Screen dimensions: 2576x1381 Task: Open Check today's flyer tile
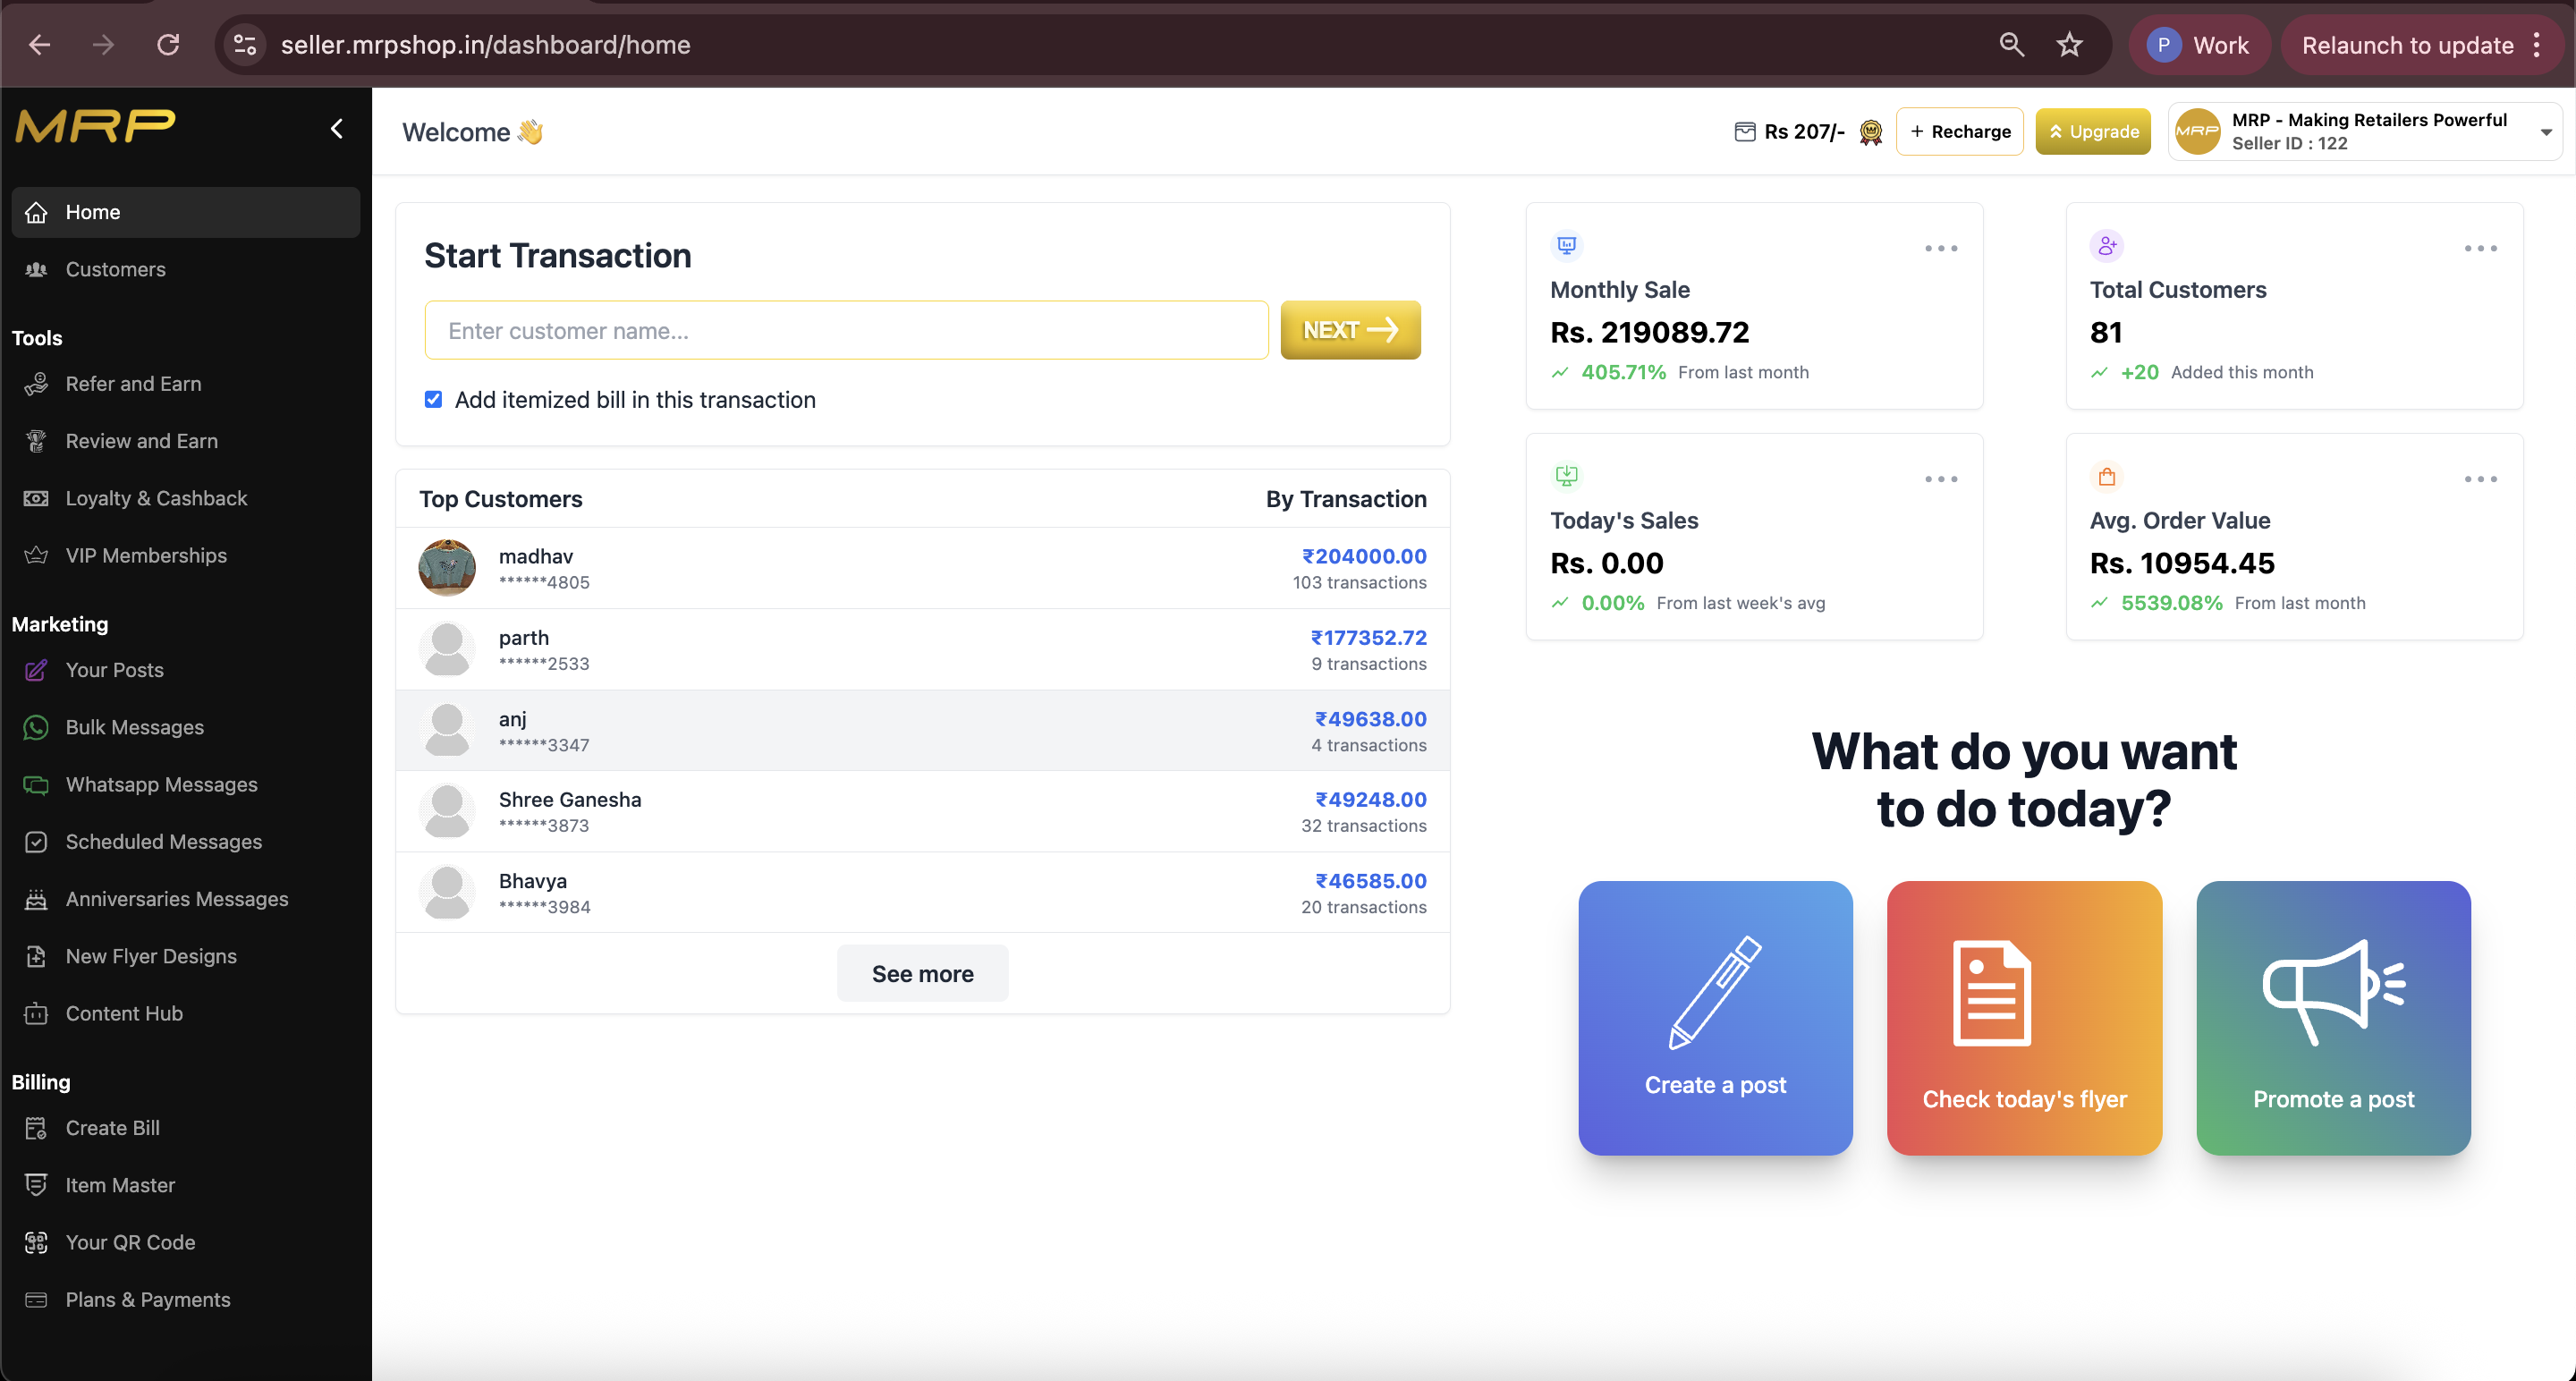(2023, 1017)
